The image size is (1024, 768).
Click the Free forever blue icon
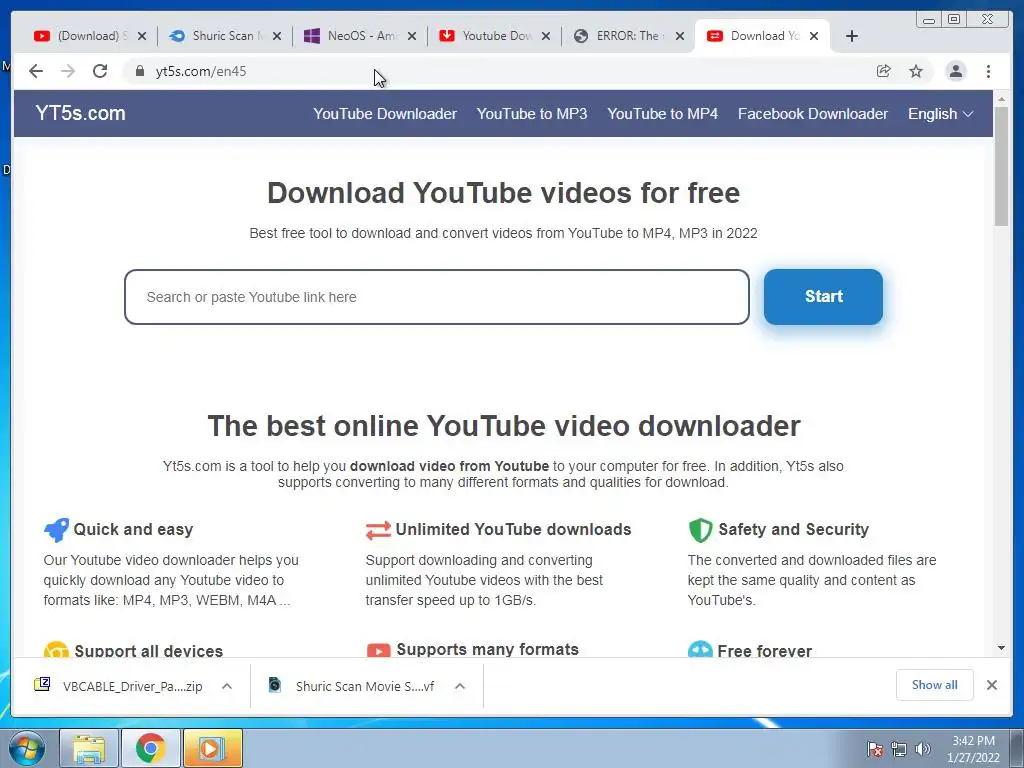point(700,650)
